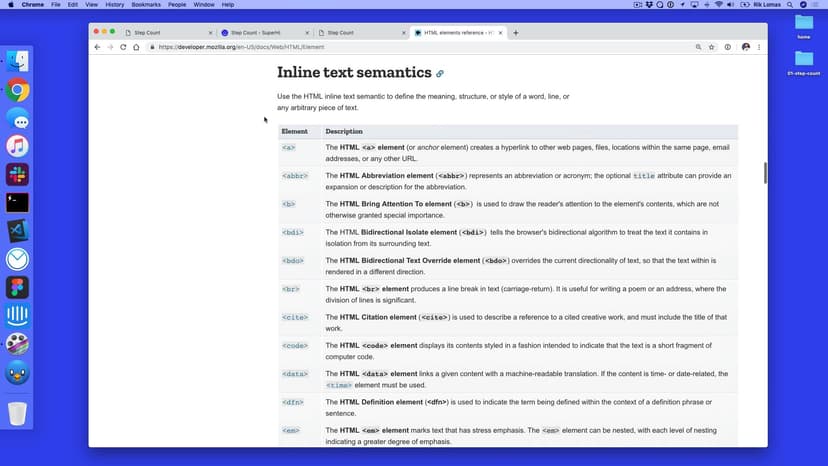
Task: Launch Visual Studio Code from the dock
Action: (x=17, y=231)
